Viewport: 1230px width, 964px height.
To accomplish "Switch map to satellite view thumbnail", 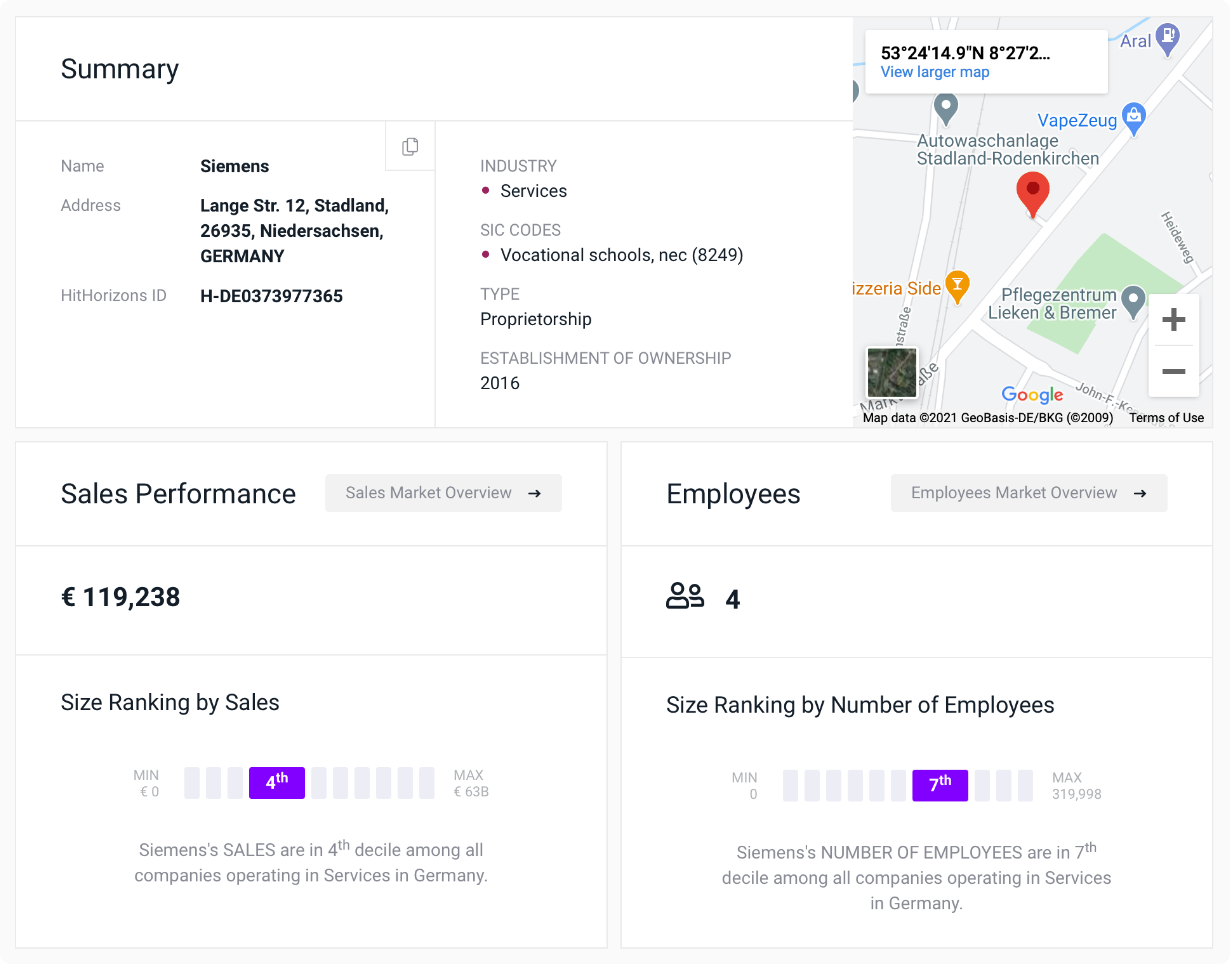I will coord(892,372).
